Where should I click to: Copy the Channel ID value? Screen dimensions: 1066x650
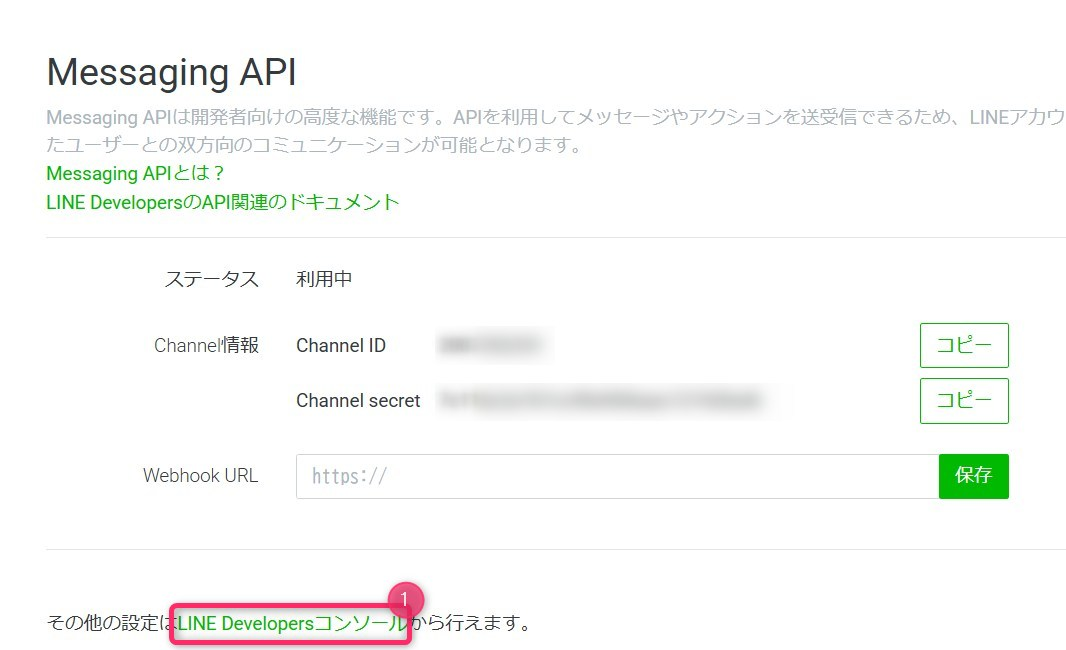(964, 345)
